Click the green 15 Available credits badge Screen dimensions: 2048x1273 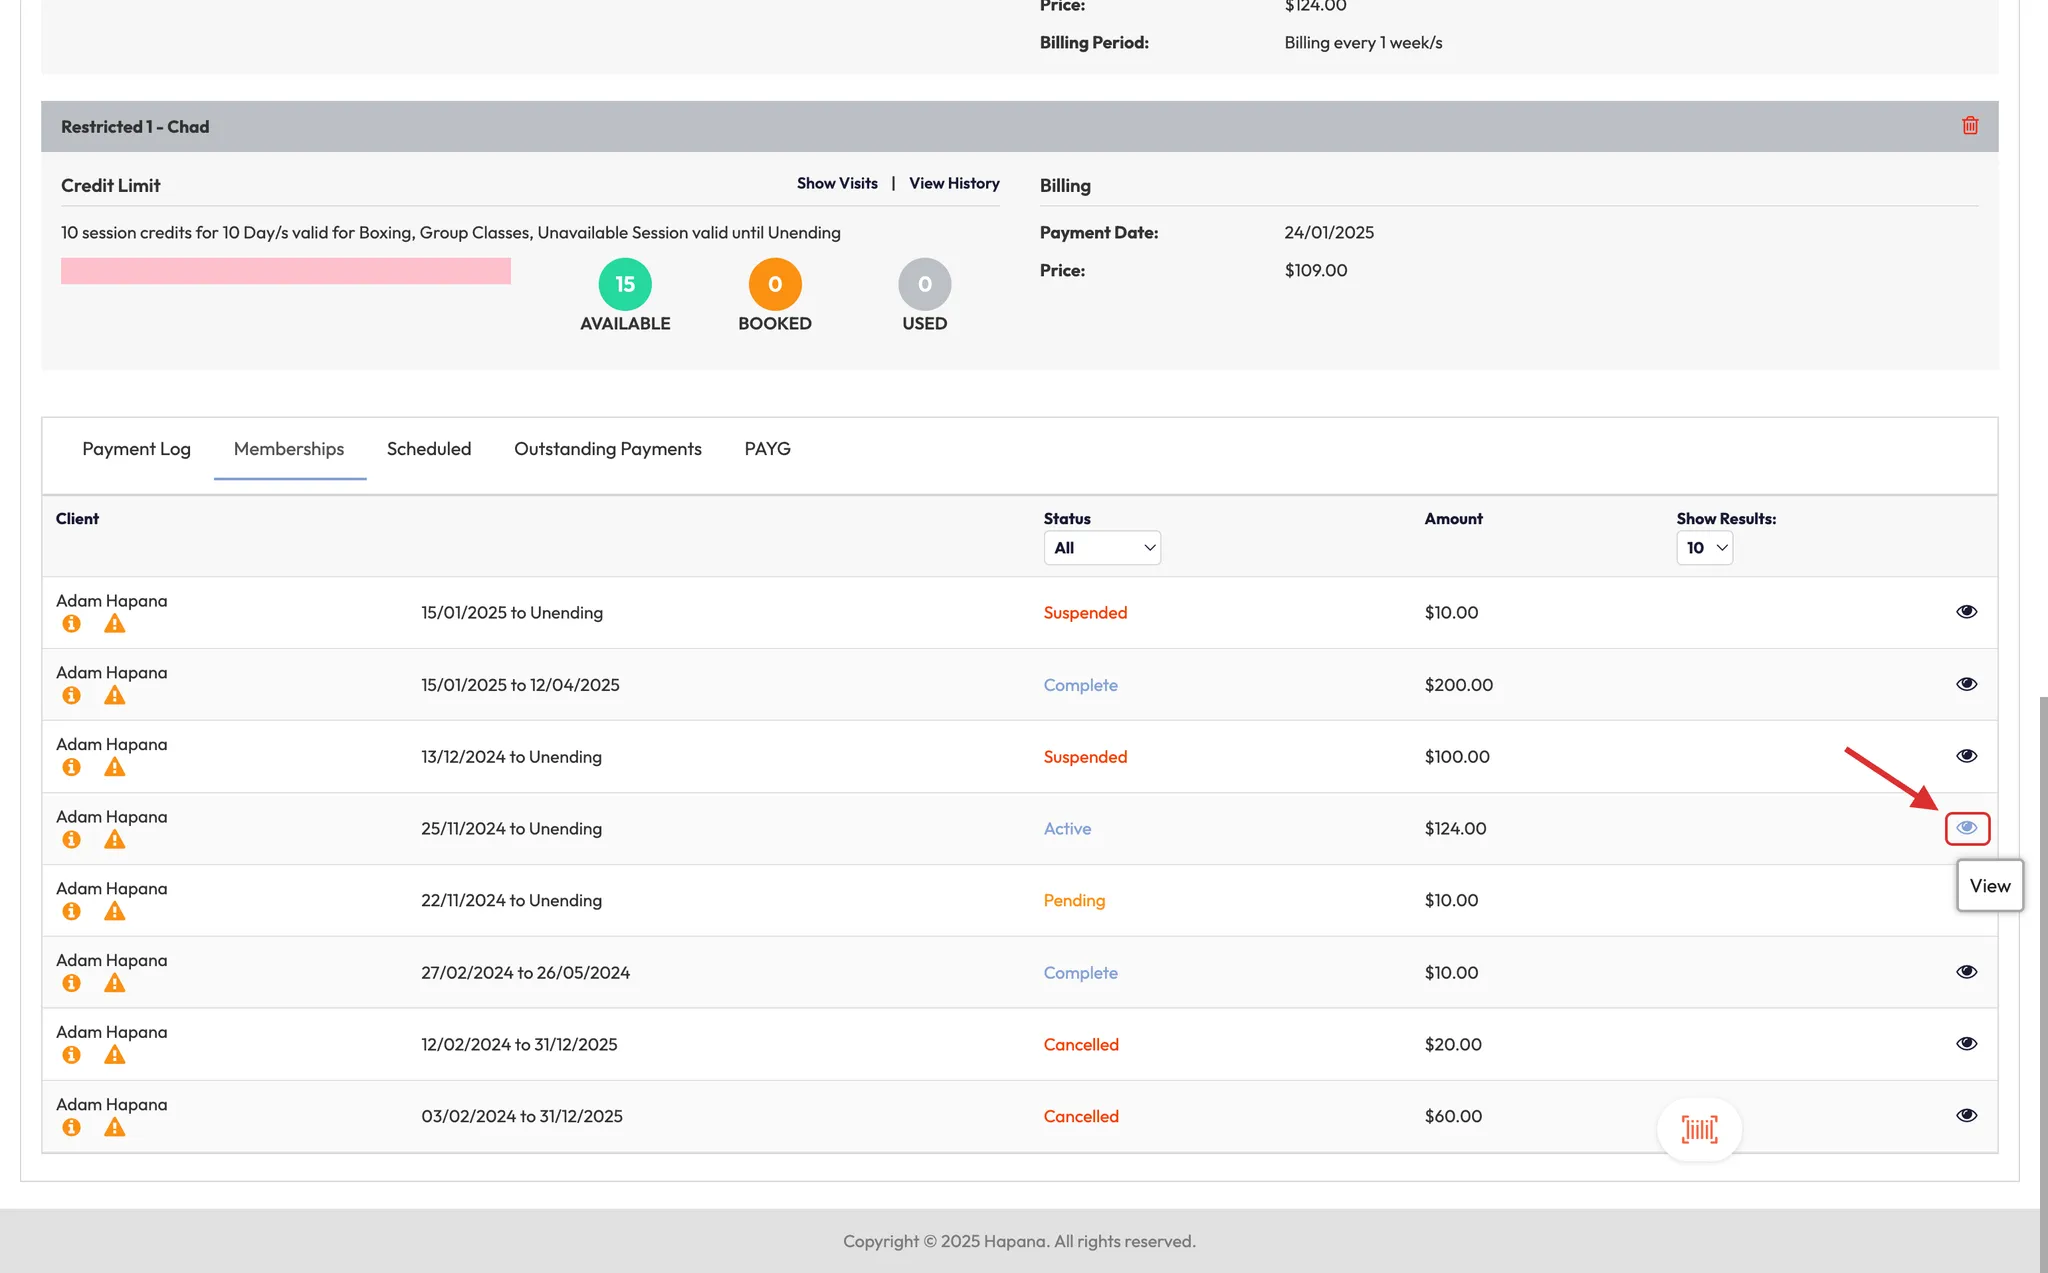[625, 285]
